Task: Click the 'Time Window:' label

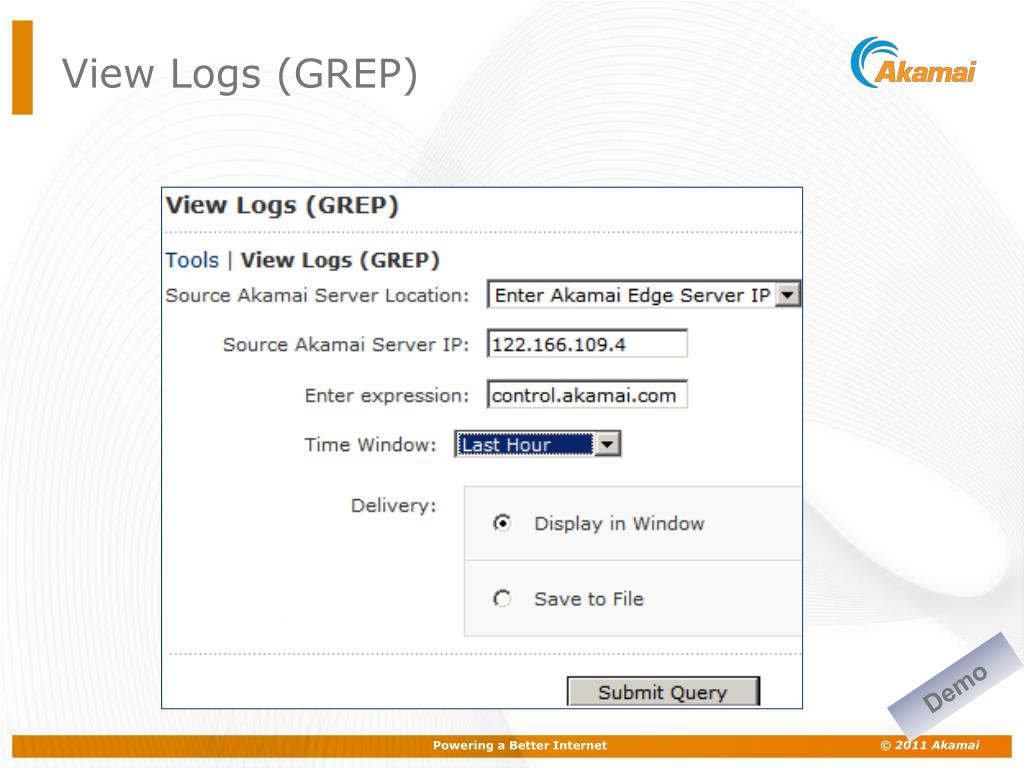Action: click(370, 445)
